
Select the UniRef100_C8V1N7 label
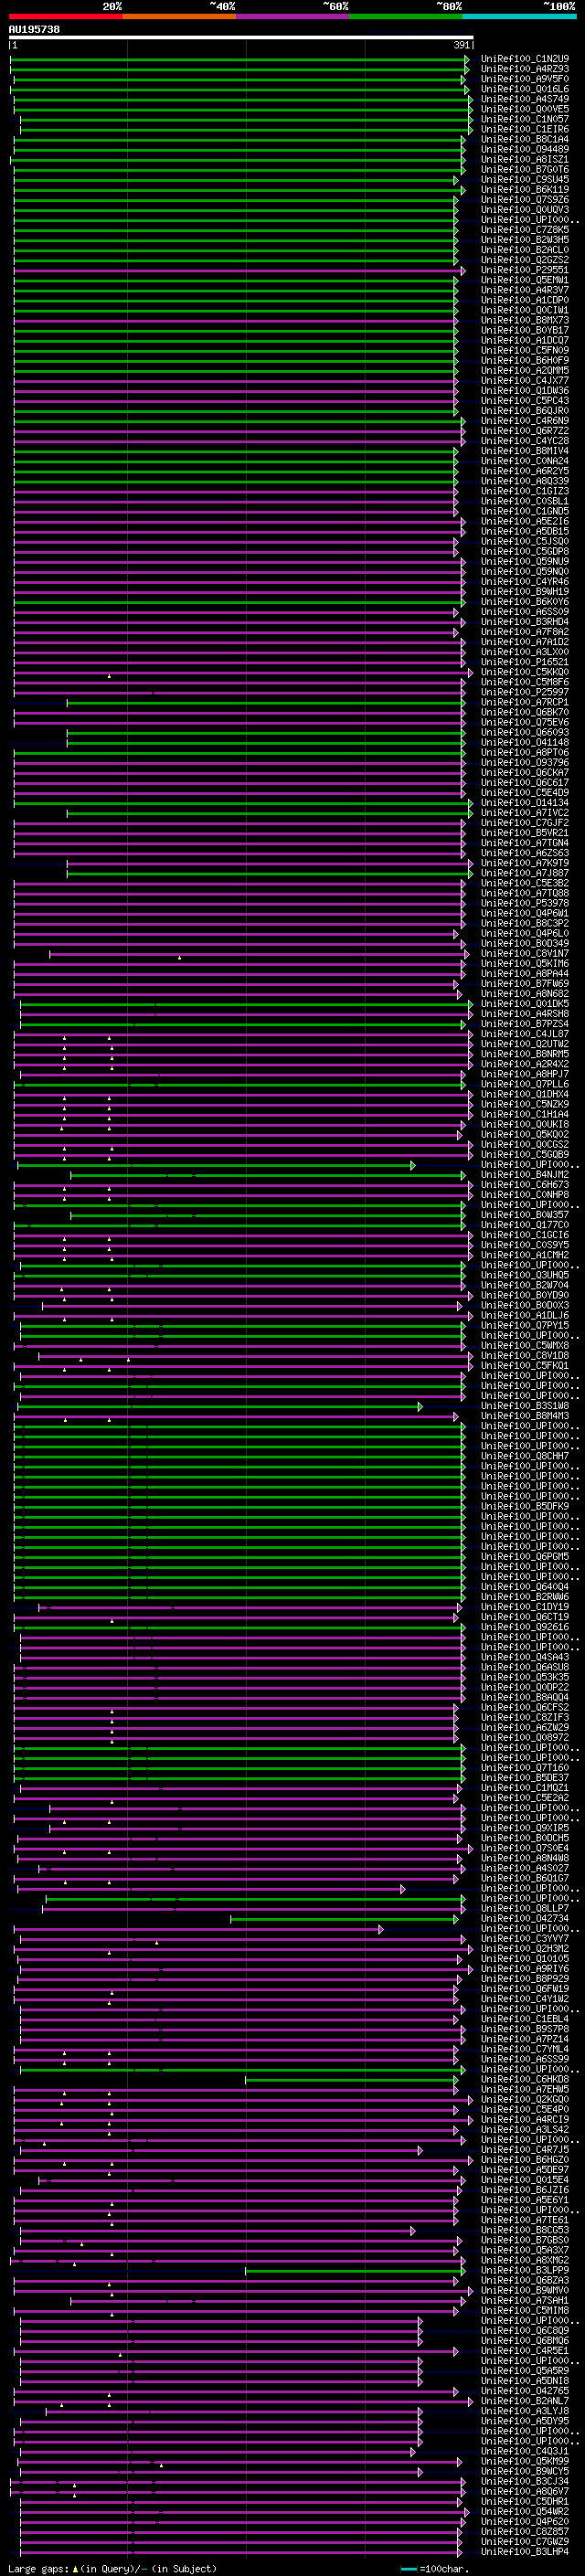pos(525,953)
